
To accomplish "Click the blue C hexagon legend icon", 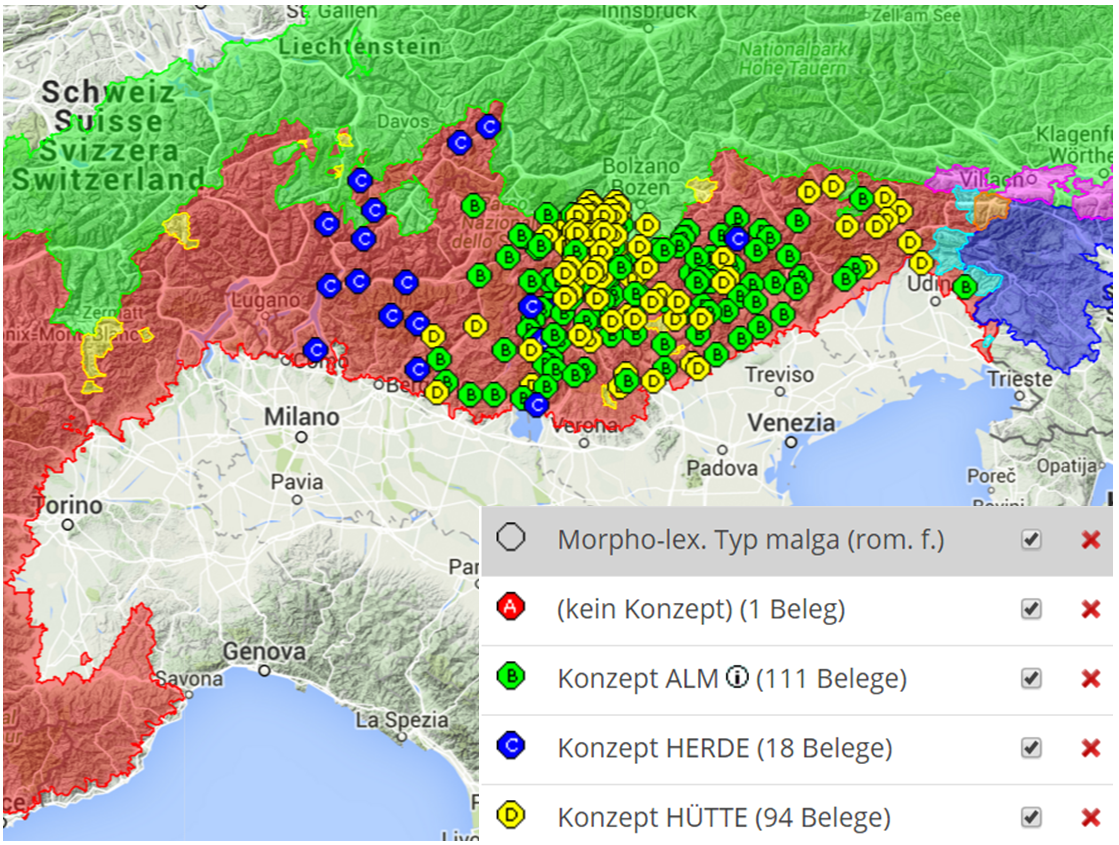I will click(511, 747).
